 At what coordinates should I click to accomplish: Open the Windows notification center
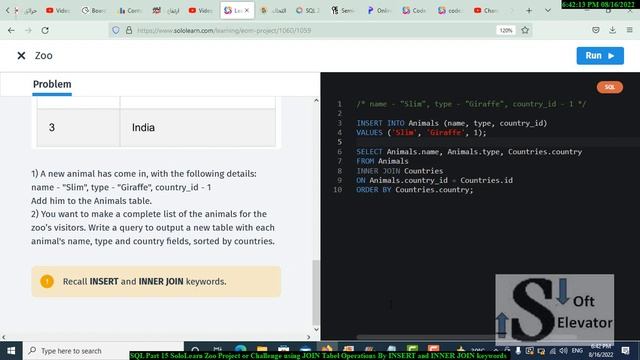pyautogui.click(x=625, y=351)
